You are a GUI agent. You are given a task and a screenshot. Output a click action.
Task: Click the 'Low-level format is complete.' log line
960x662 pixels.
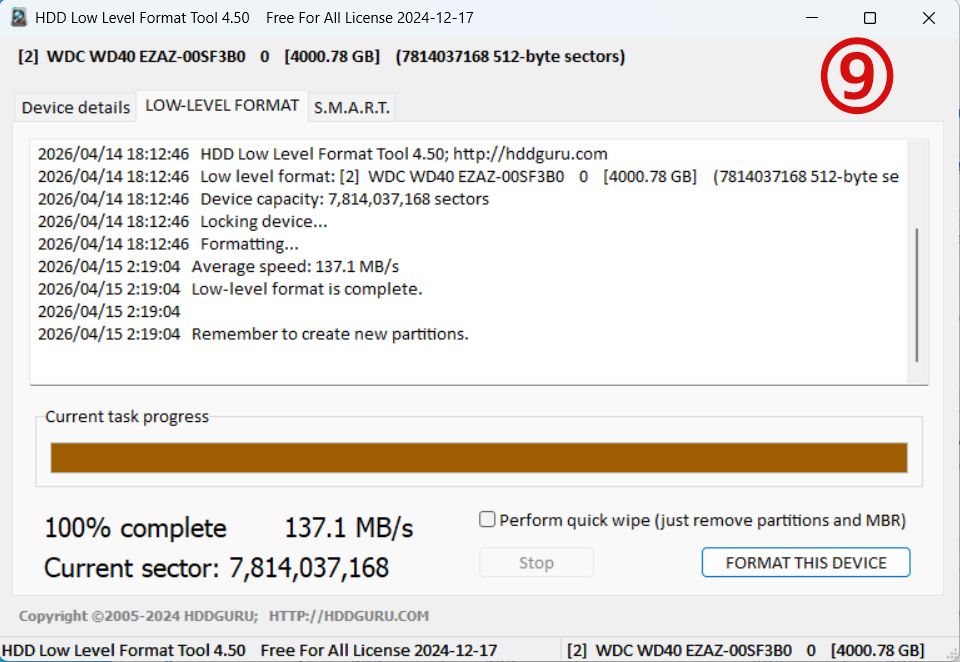click(230, 289)
